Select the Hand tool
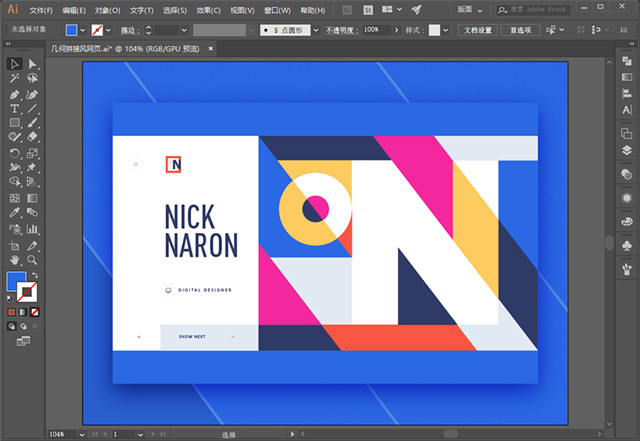The height and width of the screenshot is (441, 640). pos(15,258)
